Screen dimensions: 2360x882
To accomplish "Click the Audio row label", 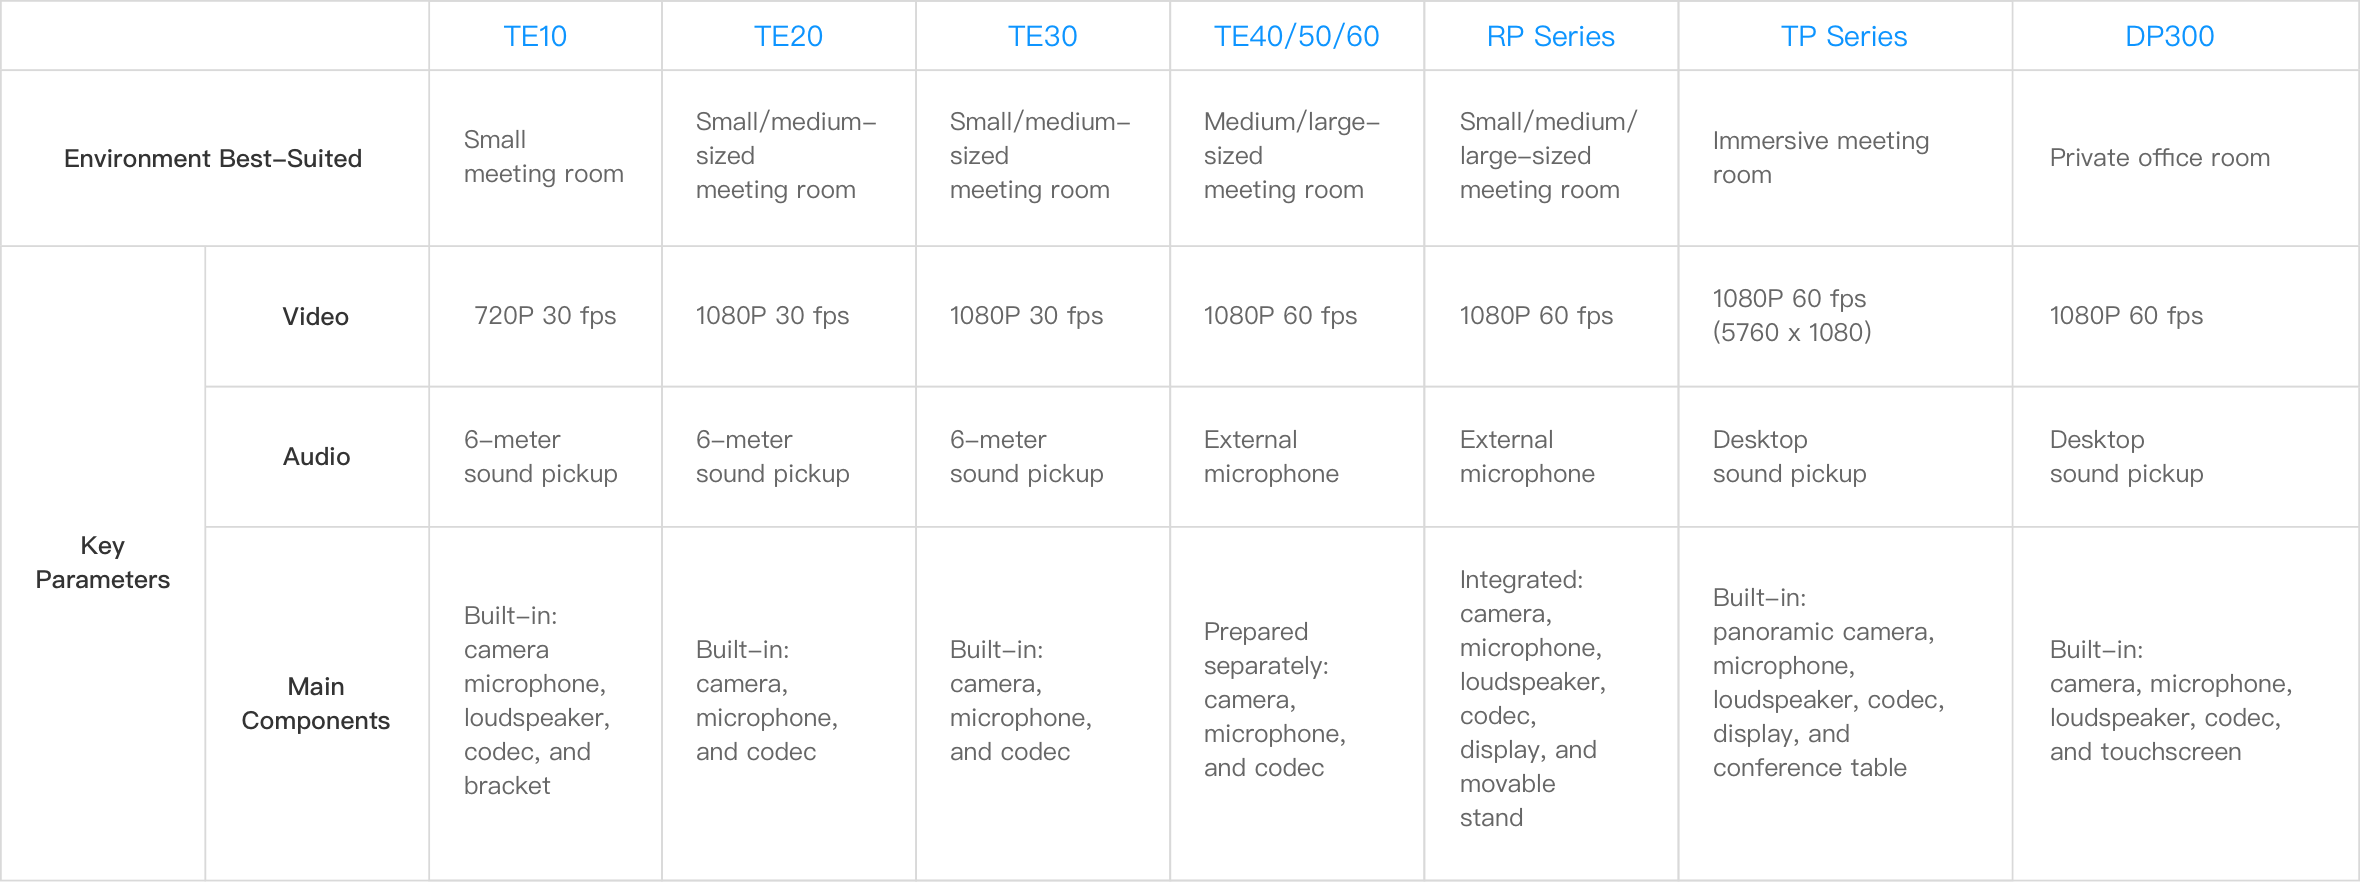I will point(316,456).
